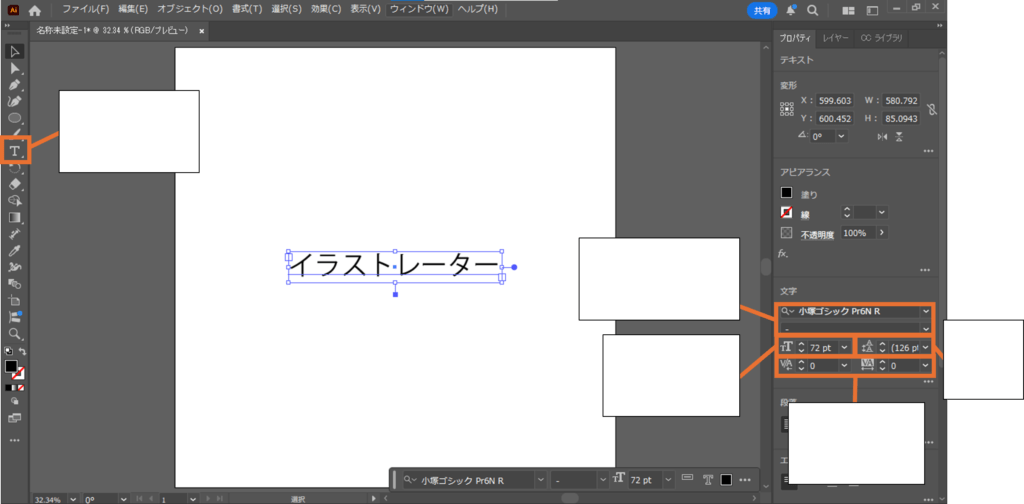Viewport: 1024px width, 504px height.
Task: Toggle the constrain width and height proportions link
Action: (931, 109)
